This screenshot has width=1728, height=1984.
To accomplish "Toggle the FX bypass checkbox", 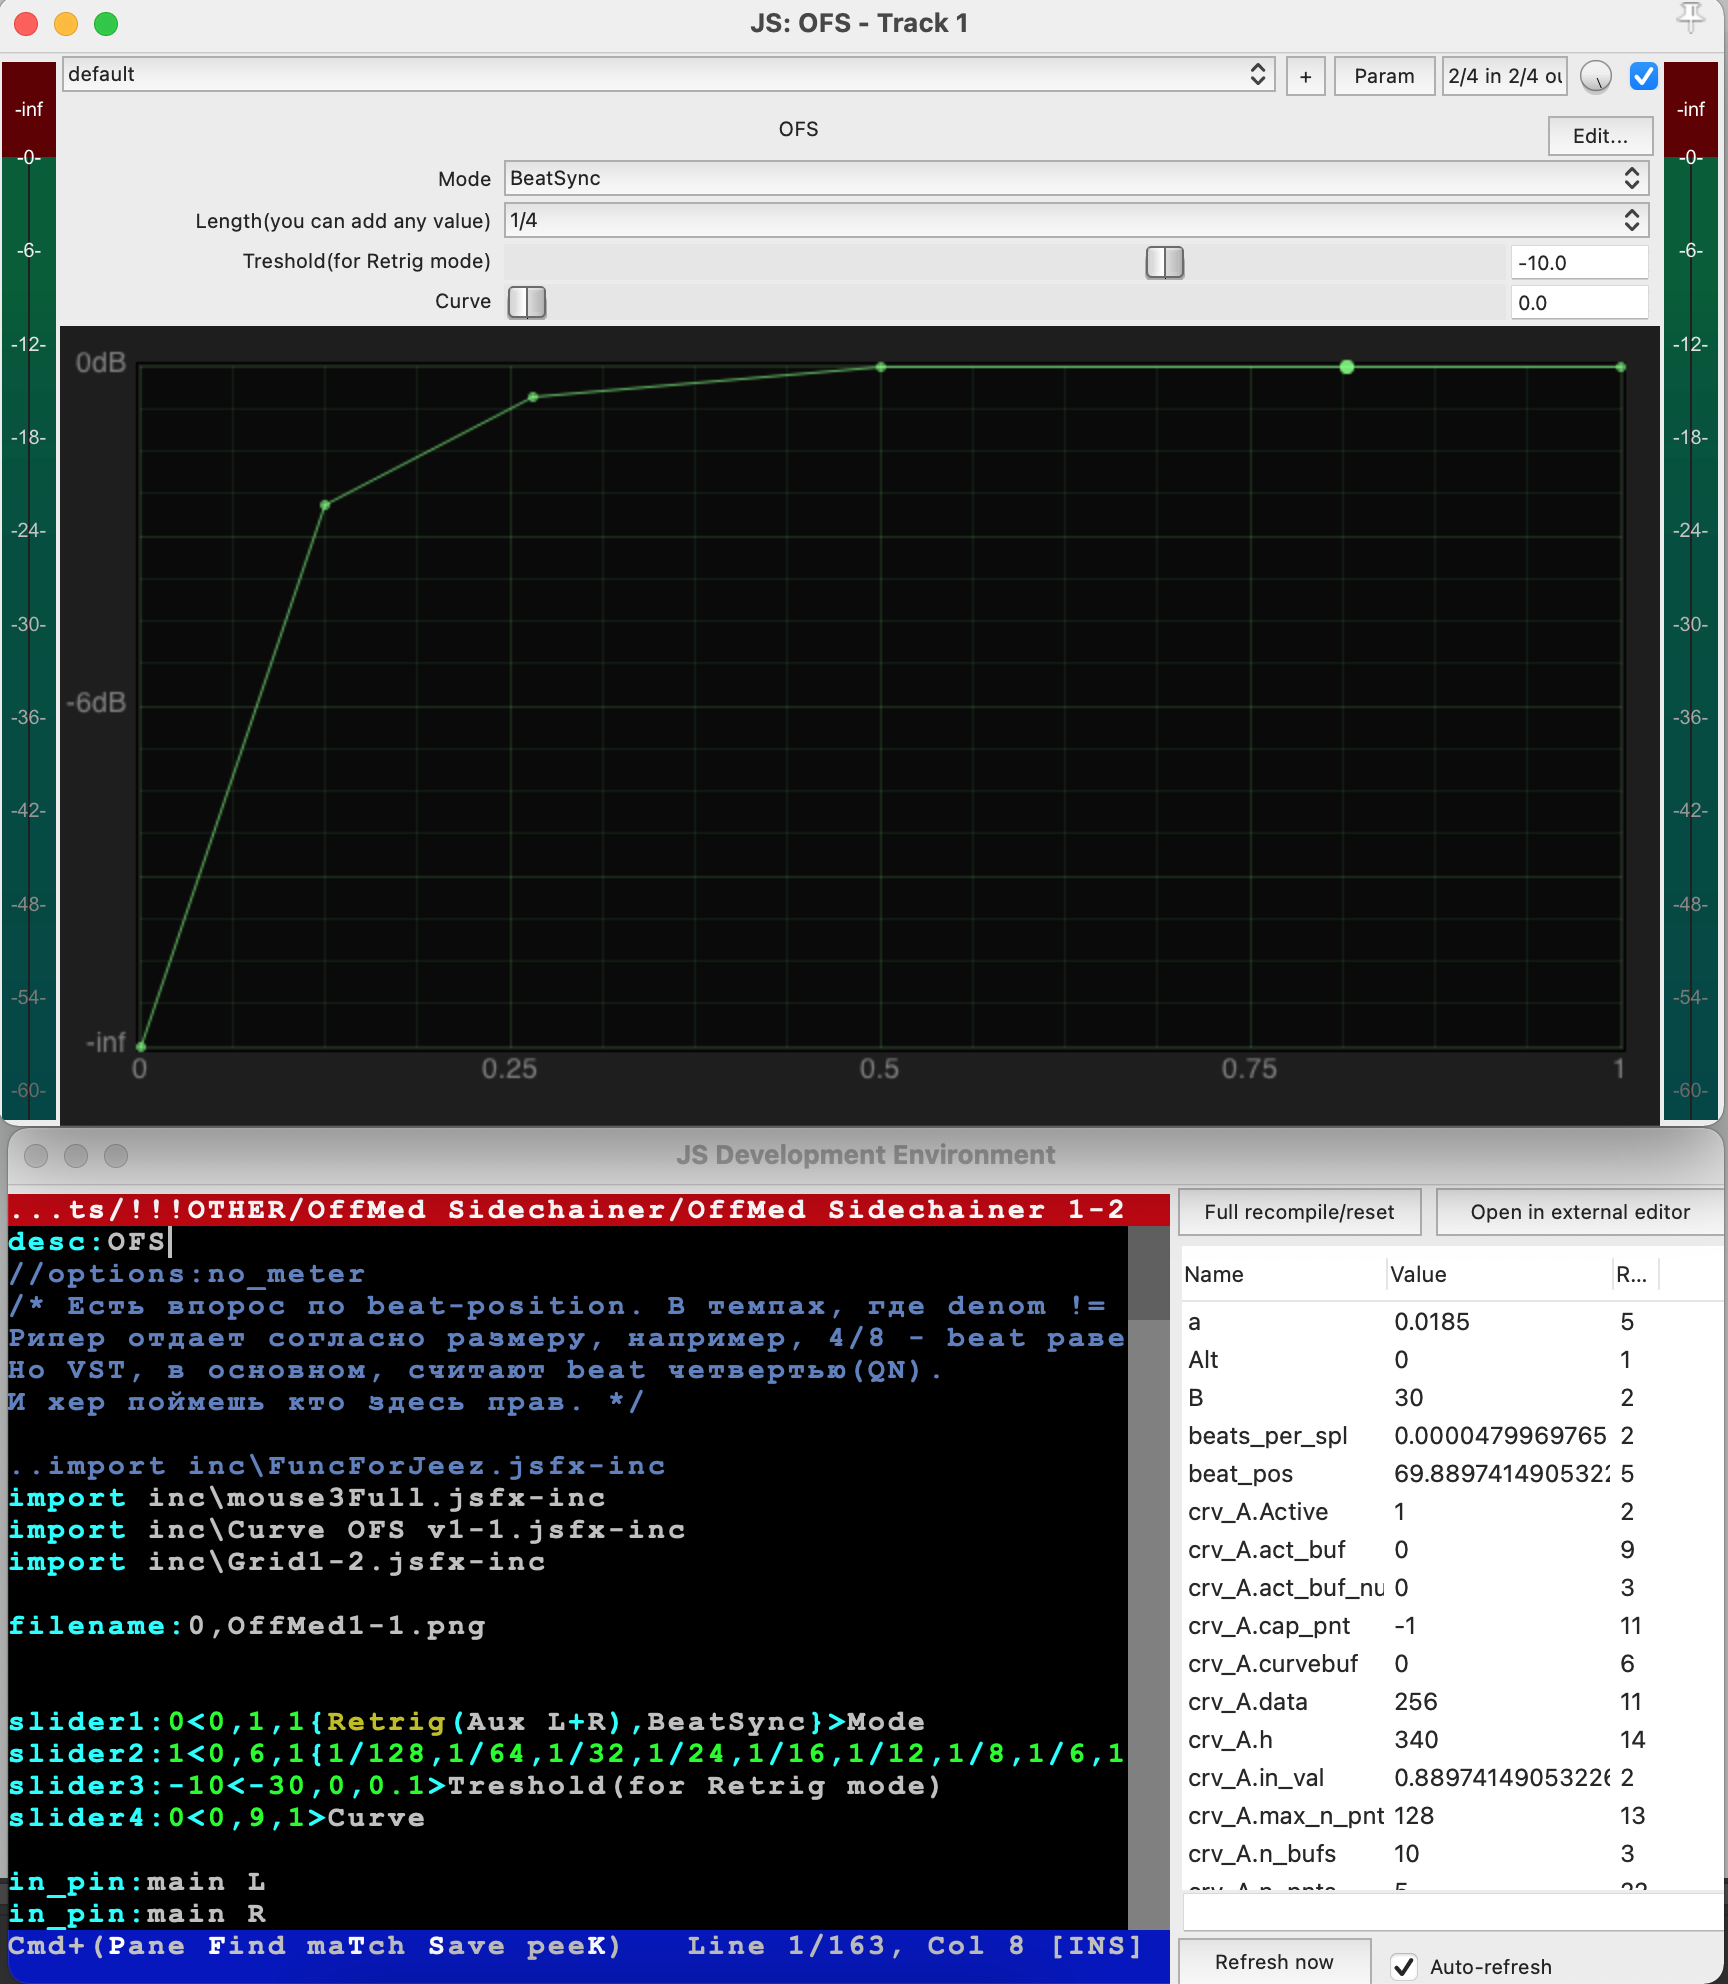I will (1643, 76).
